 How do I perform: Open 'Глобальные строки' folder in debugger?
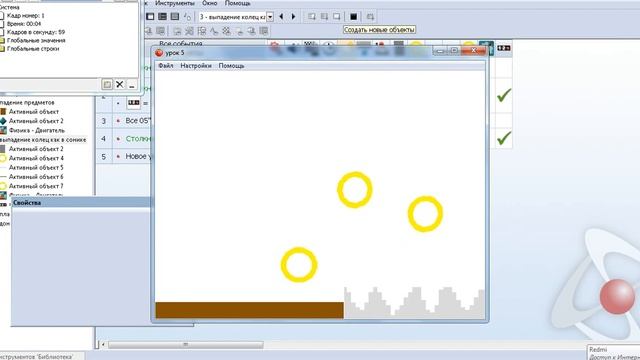33,49
